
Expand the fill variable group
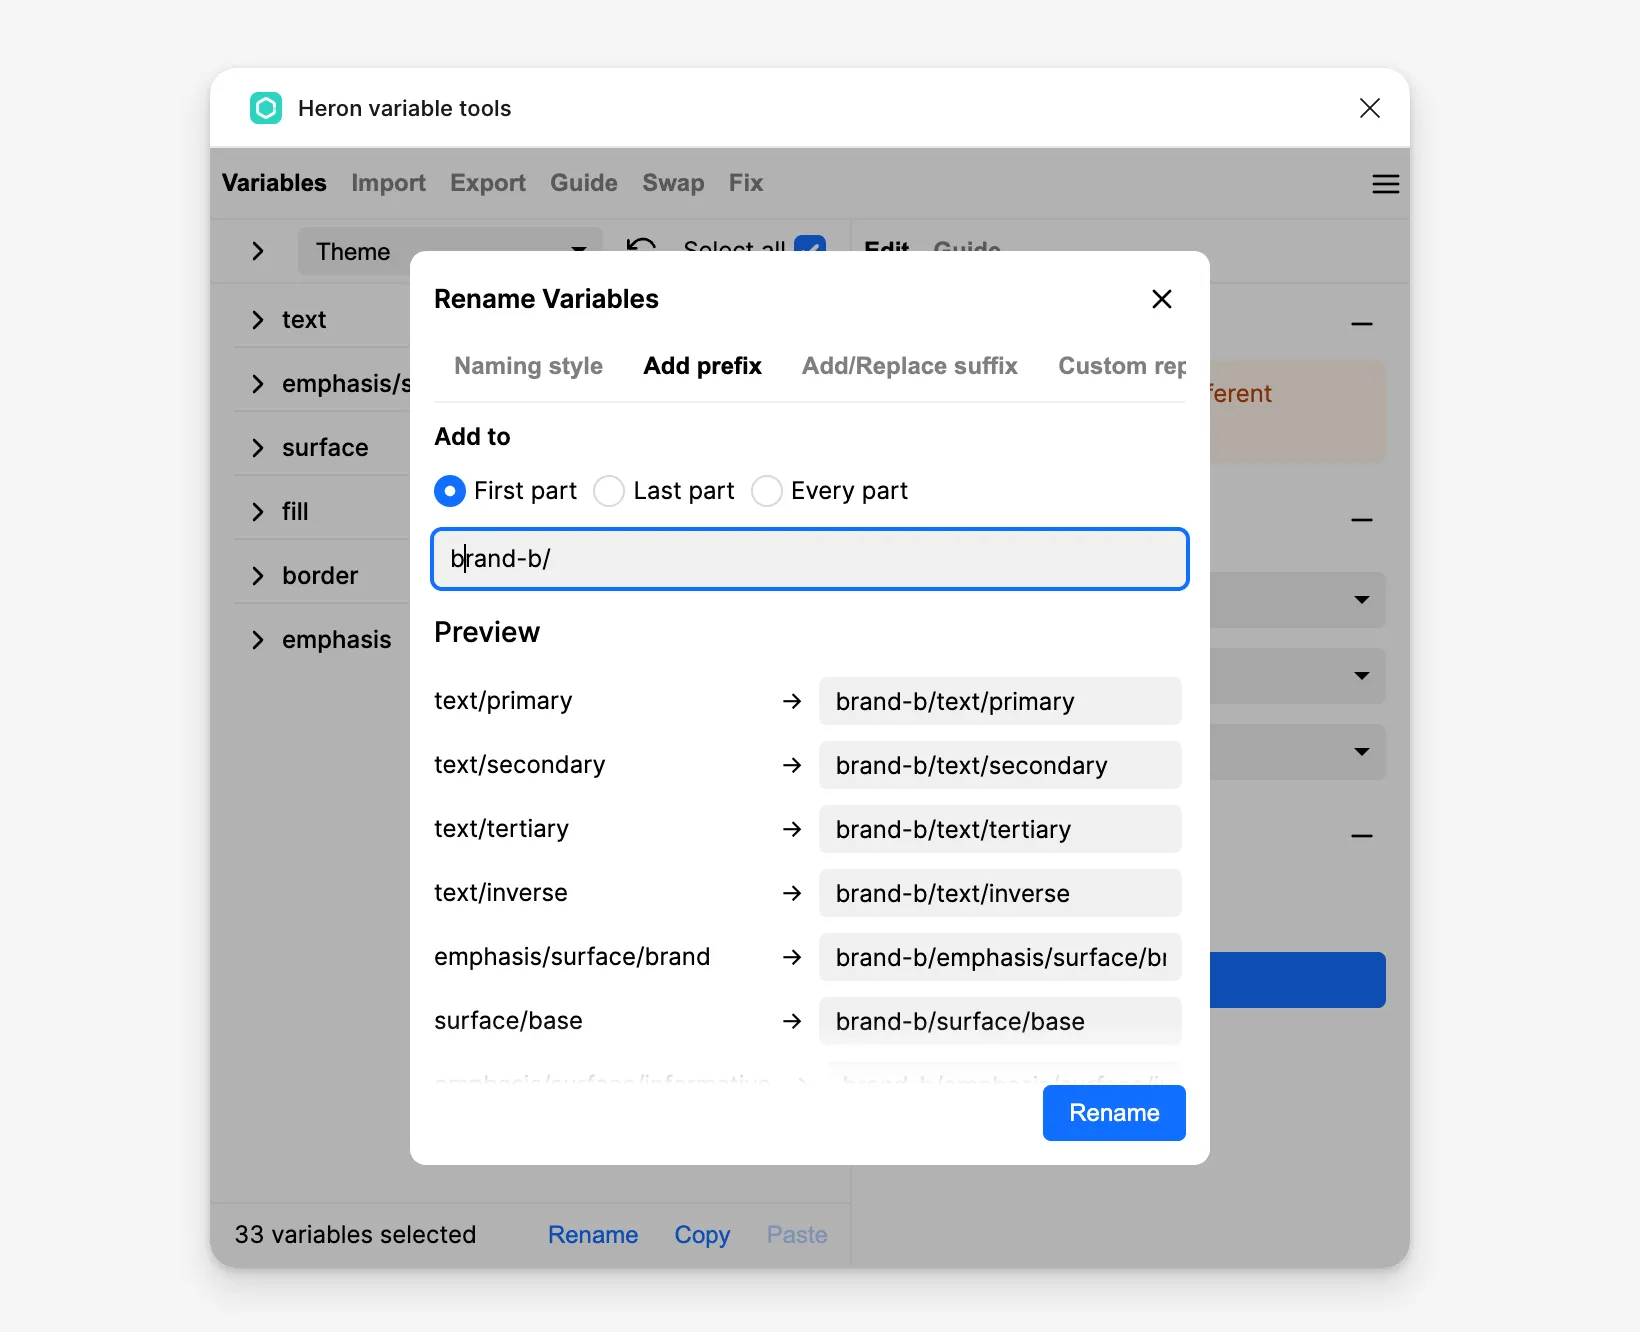[258, 512]
